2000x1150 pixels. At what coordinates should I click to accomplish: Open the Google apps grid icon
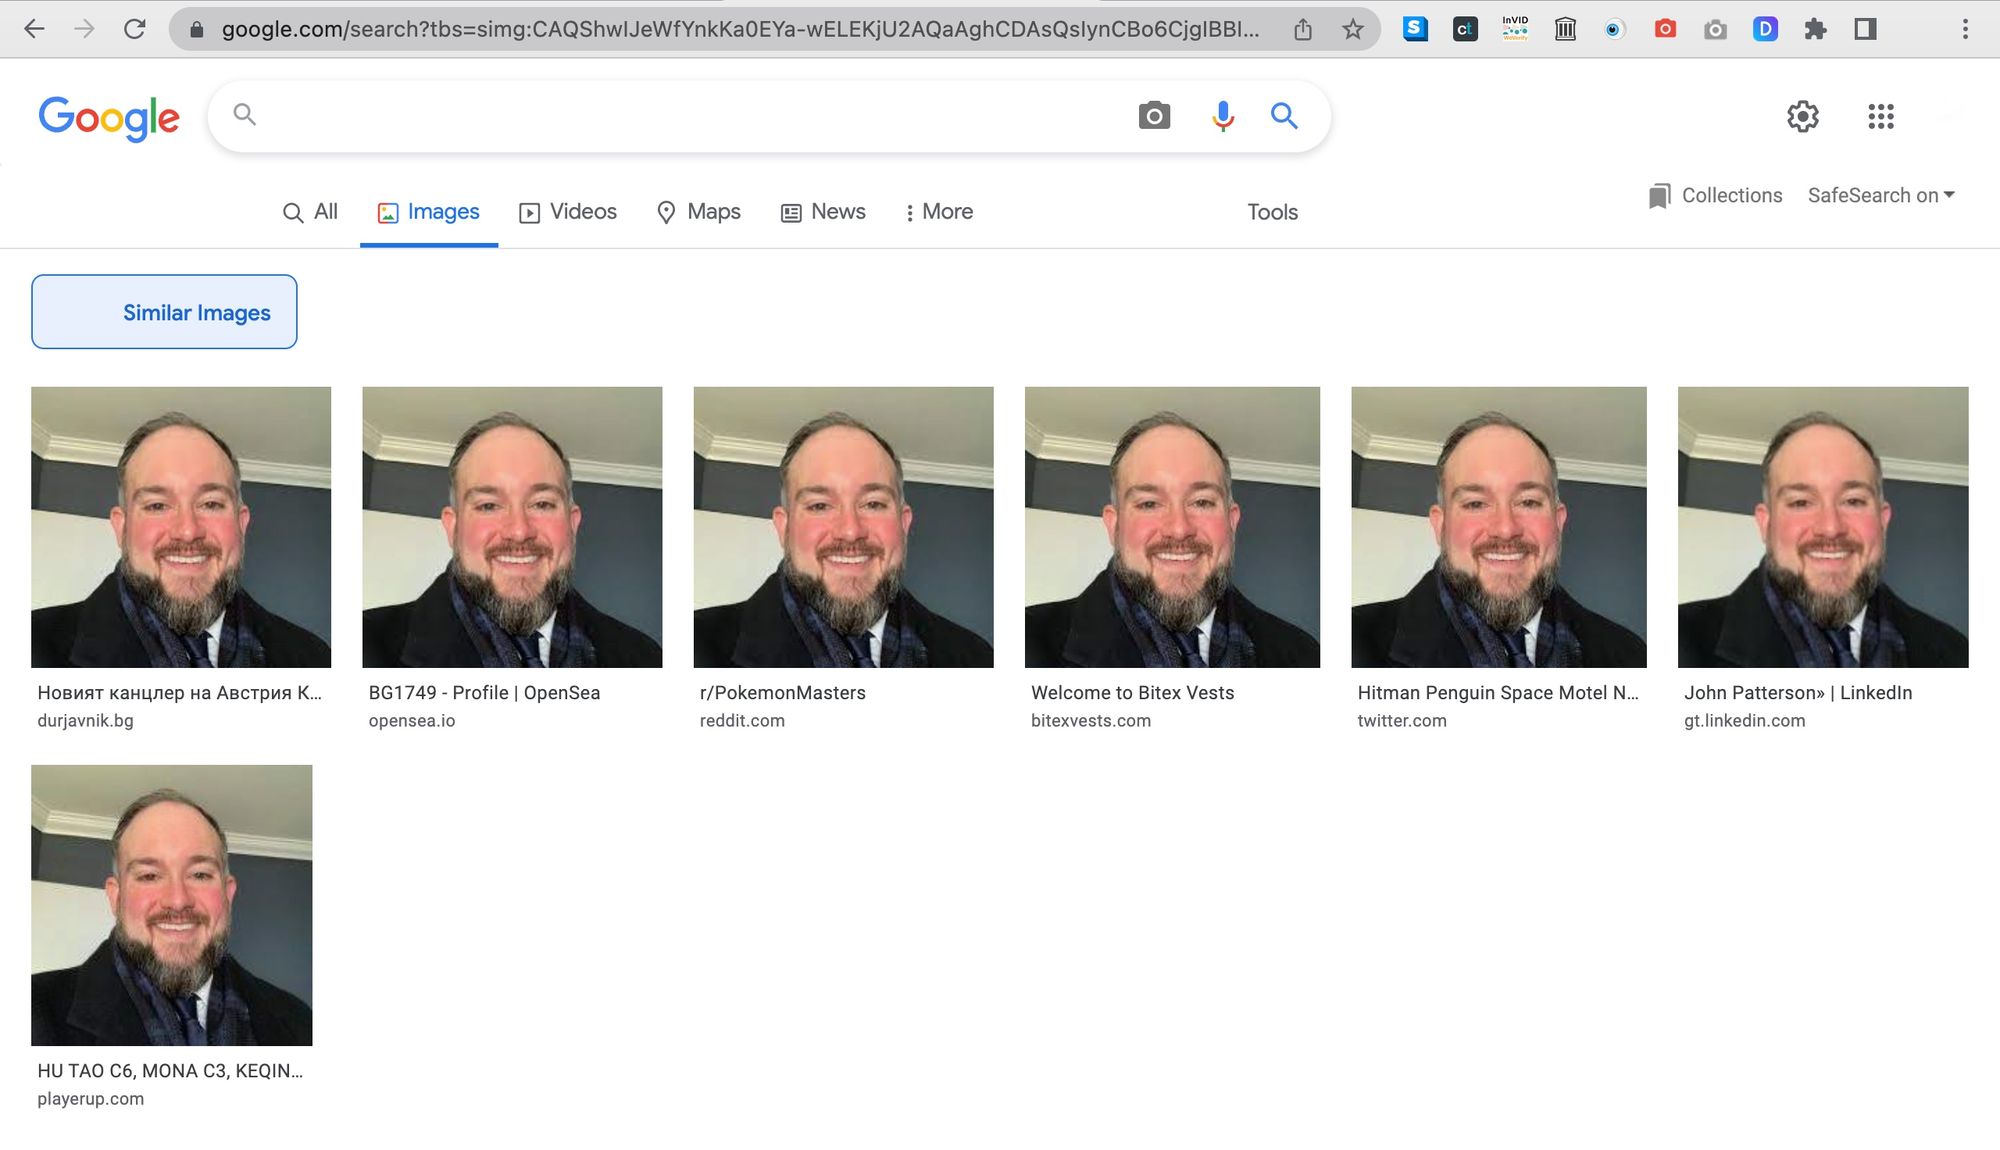click(x=1880, y=116)
